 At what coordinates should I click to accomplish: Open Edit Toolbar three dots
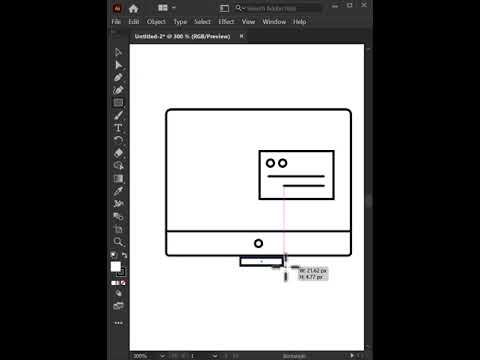[x=118, y=323]
